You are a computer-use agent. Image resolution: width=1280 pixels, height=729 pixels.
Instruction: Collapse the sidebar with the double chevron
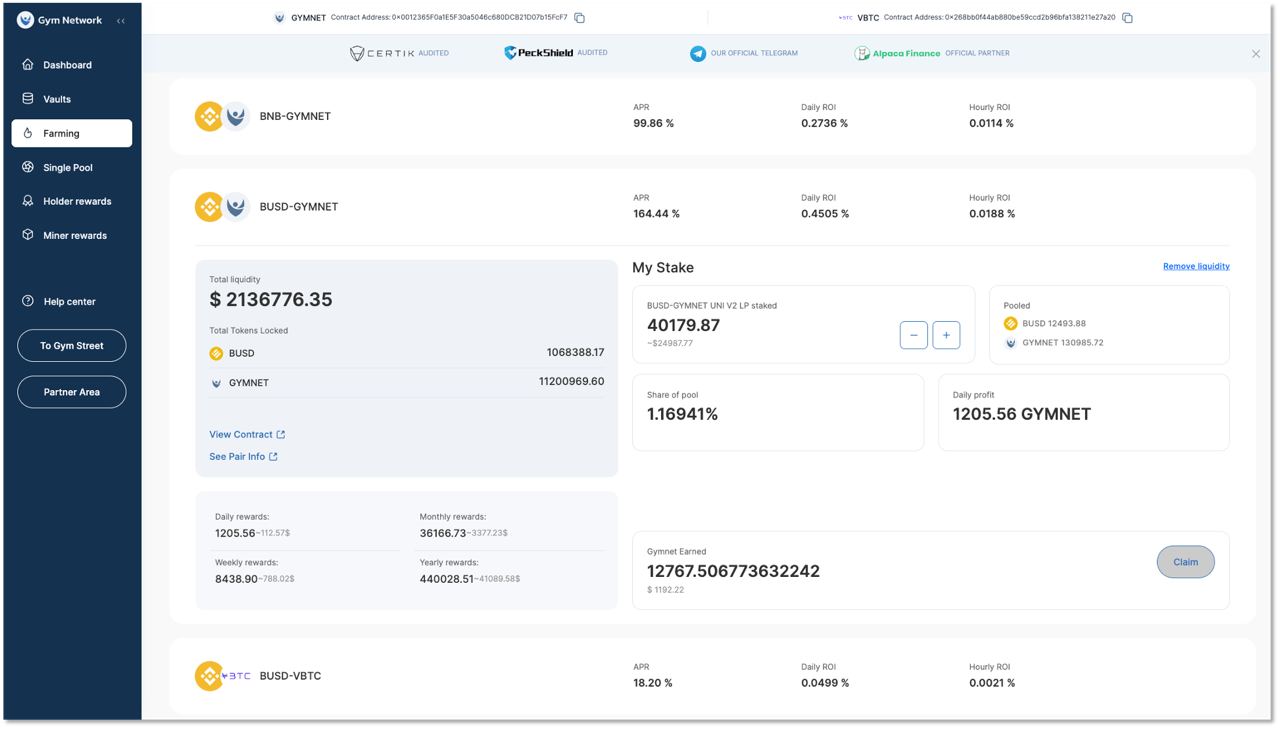click(121, 21)
